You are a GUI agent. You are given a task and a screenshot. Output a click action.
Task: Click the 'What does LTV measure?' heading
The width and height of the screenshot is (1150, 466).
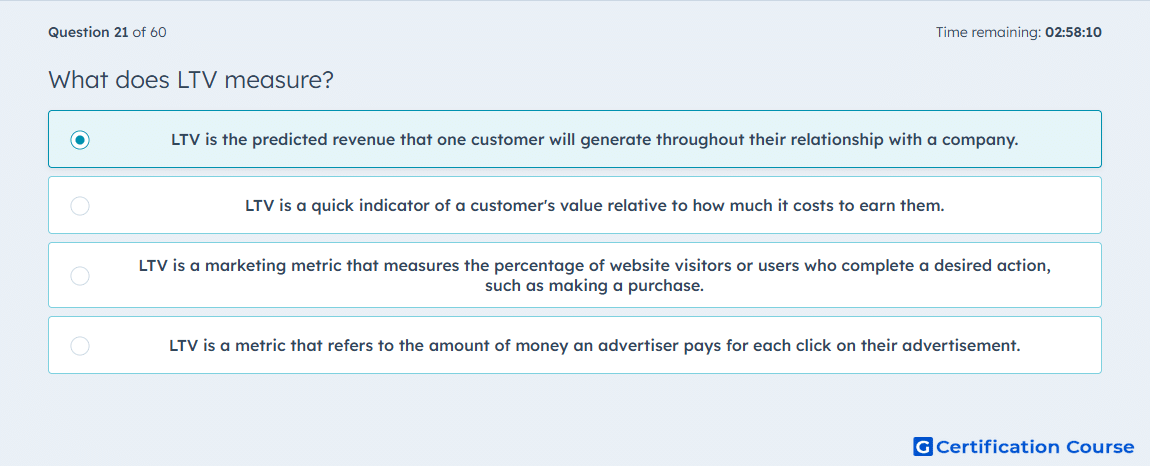pos(191,80)
